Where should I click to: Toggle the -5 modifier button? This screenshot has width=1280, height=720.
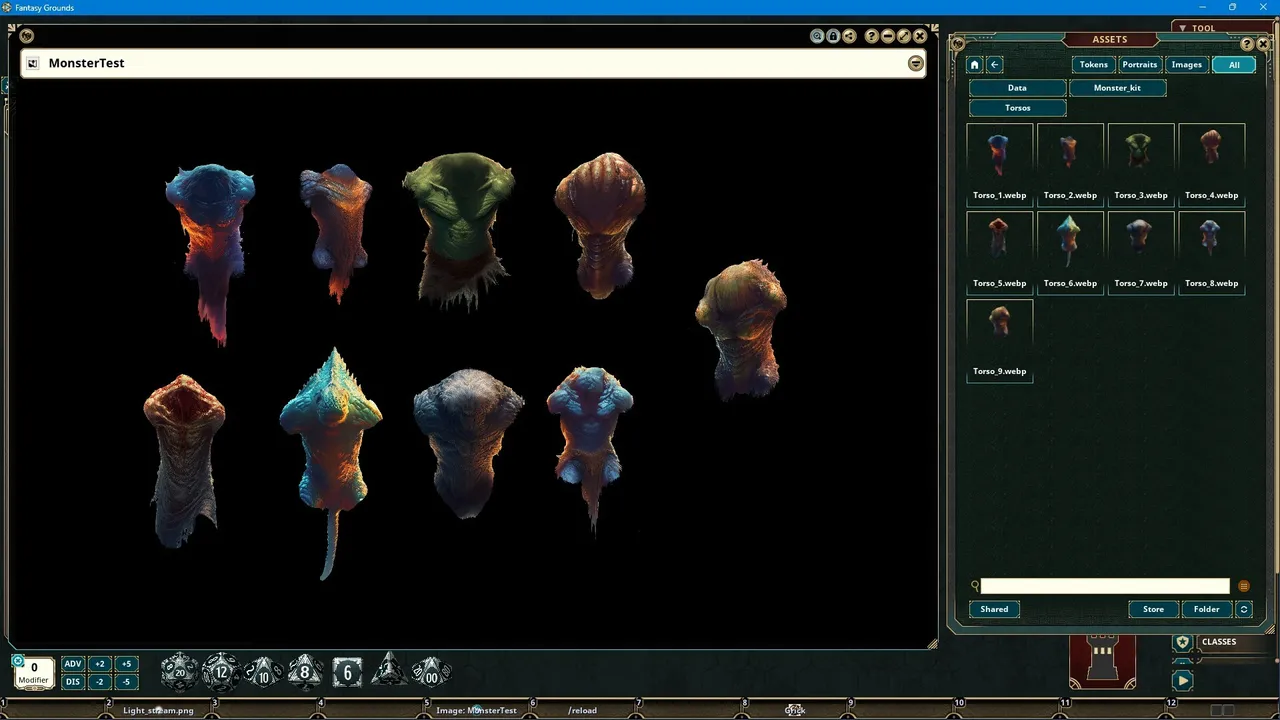coord(125,682)
